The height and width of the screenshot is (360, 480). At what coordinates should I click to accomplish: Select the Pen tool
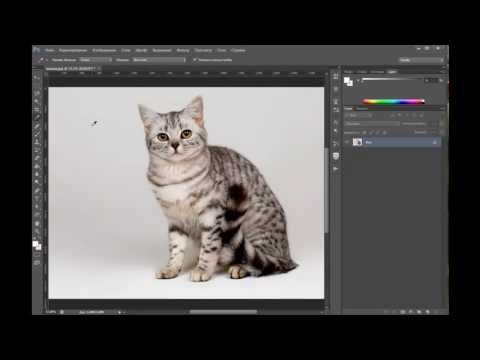37,190
